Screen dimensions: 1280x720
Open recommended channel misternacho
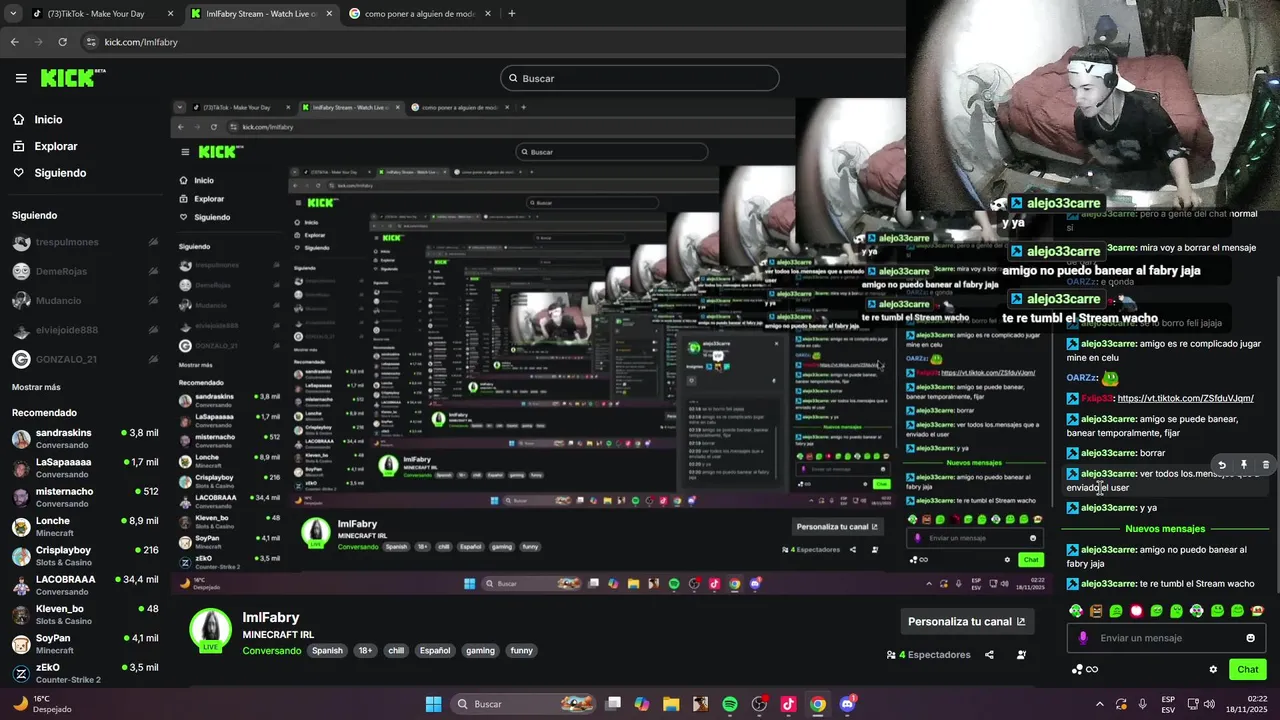click(x=85, y=497)
